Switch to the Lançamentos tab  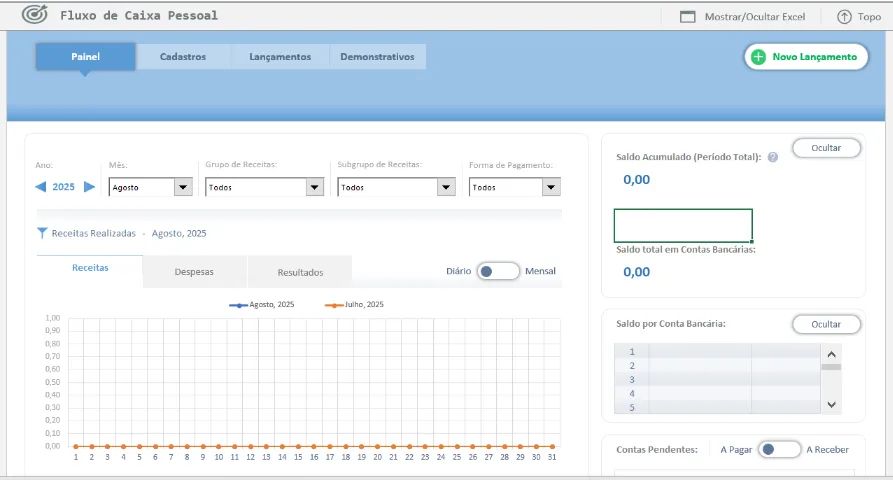(x=280, y=57)
